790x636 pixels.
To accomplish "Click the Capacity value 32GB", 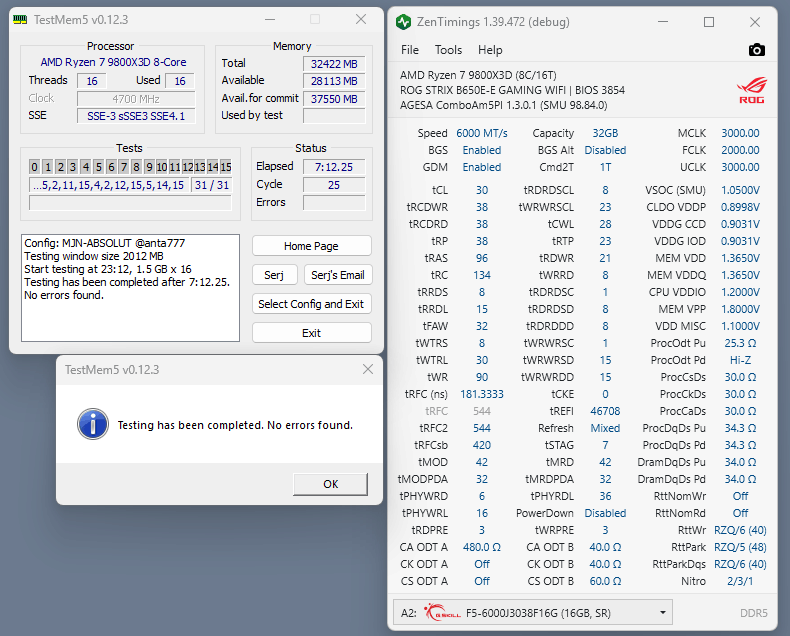I will [605, 133].
